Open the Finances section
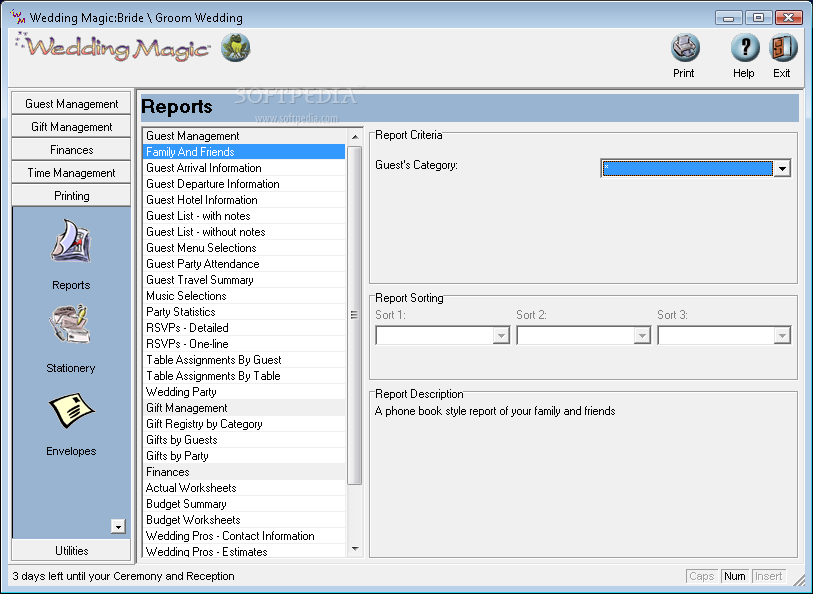This screenshot has height=594, width=813. point(71,150)
